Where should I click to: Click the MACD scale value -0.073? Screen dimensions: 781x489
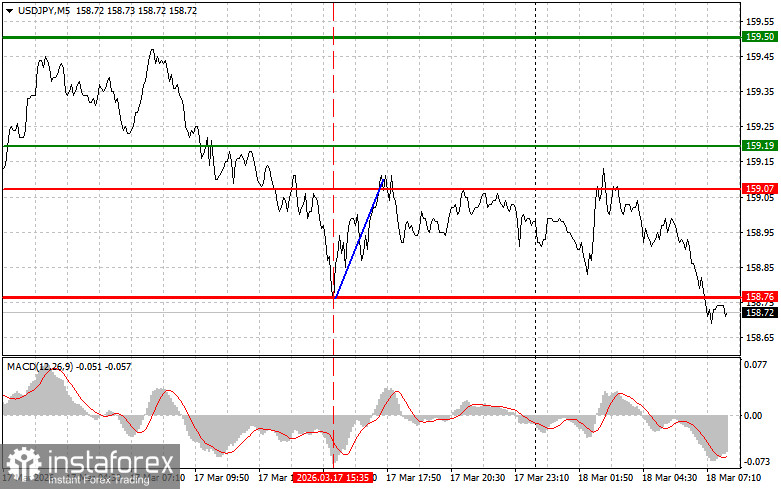(x=755, y=462)
